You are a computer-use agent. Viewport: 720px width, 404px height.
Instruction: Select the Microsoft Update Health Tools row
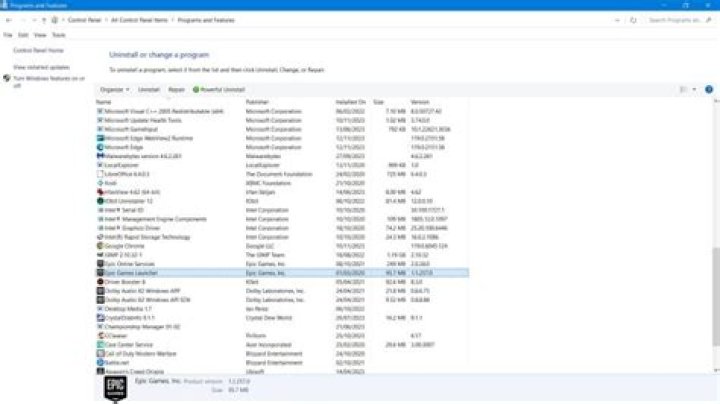(282, 120)
